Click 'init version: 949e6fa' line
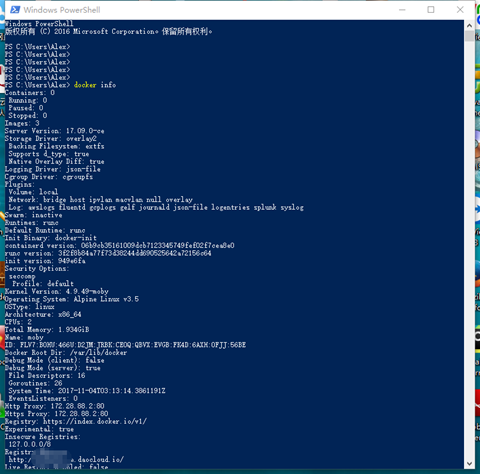 tap(45, 261)
